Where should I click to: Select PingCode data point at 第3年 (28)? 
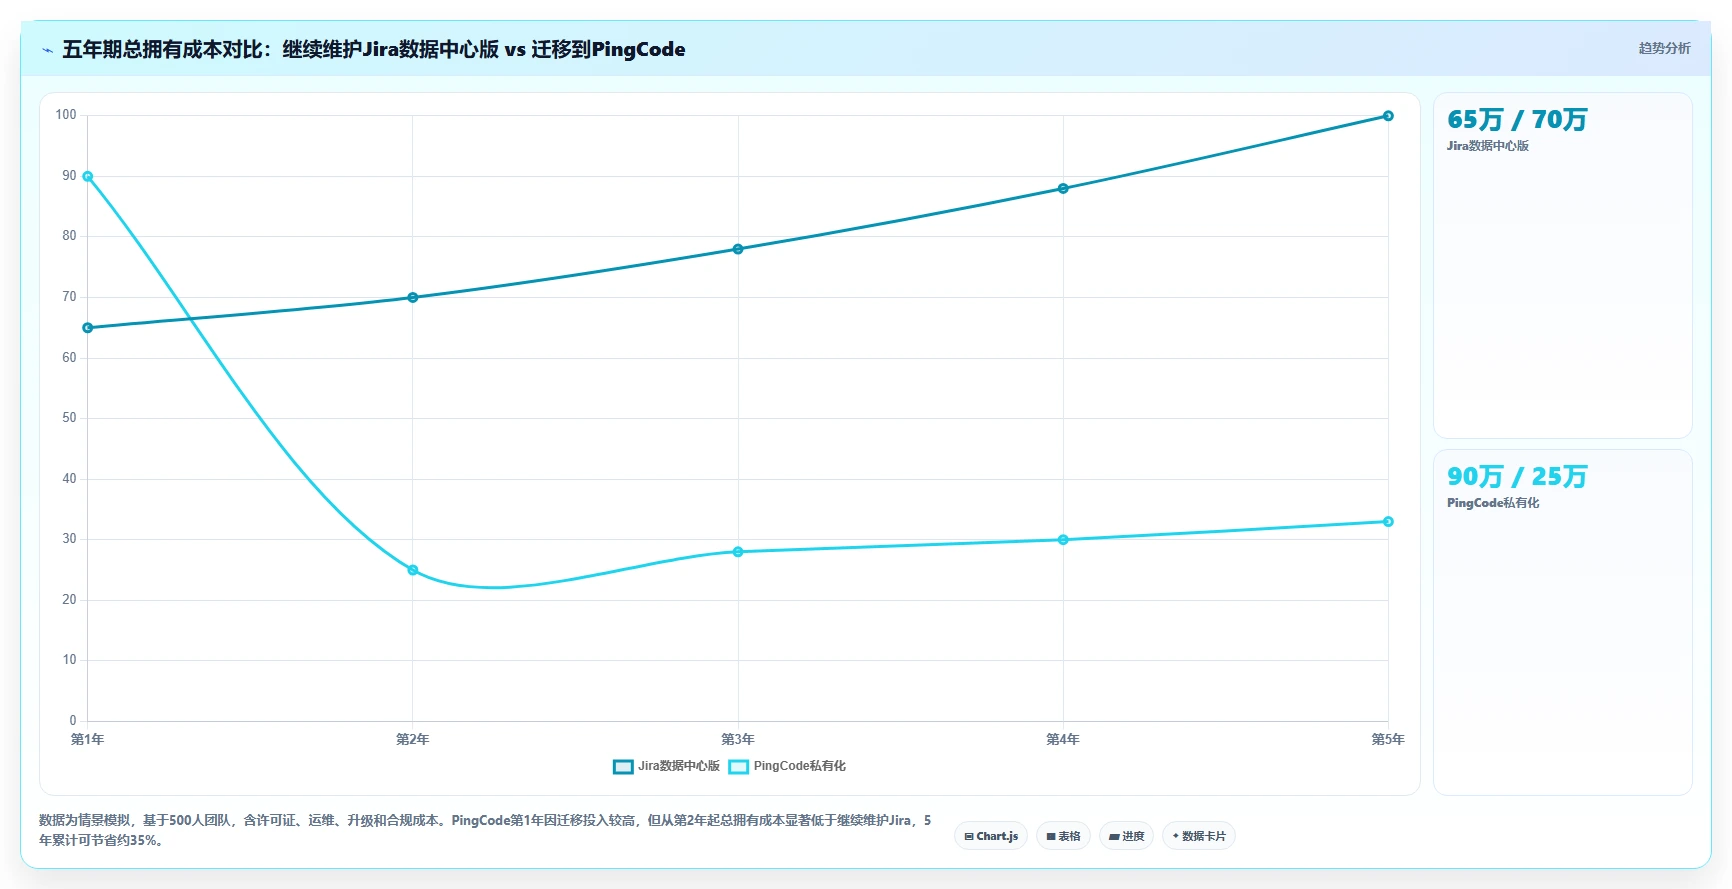click(738, 552)
